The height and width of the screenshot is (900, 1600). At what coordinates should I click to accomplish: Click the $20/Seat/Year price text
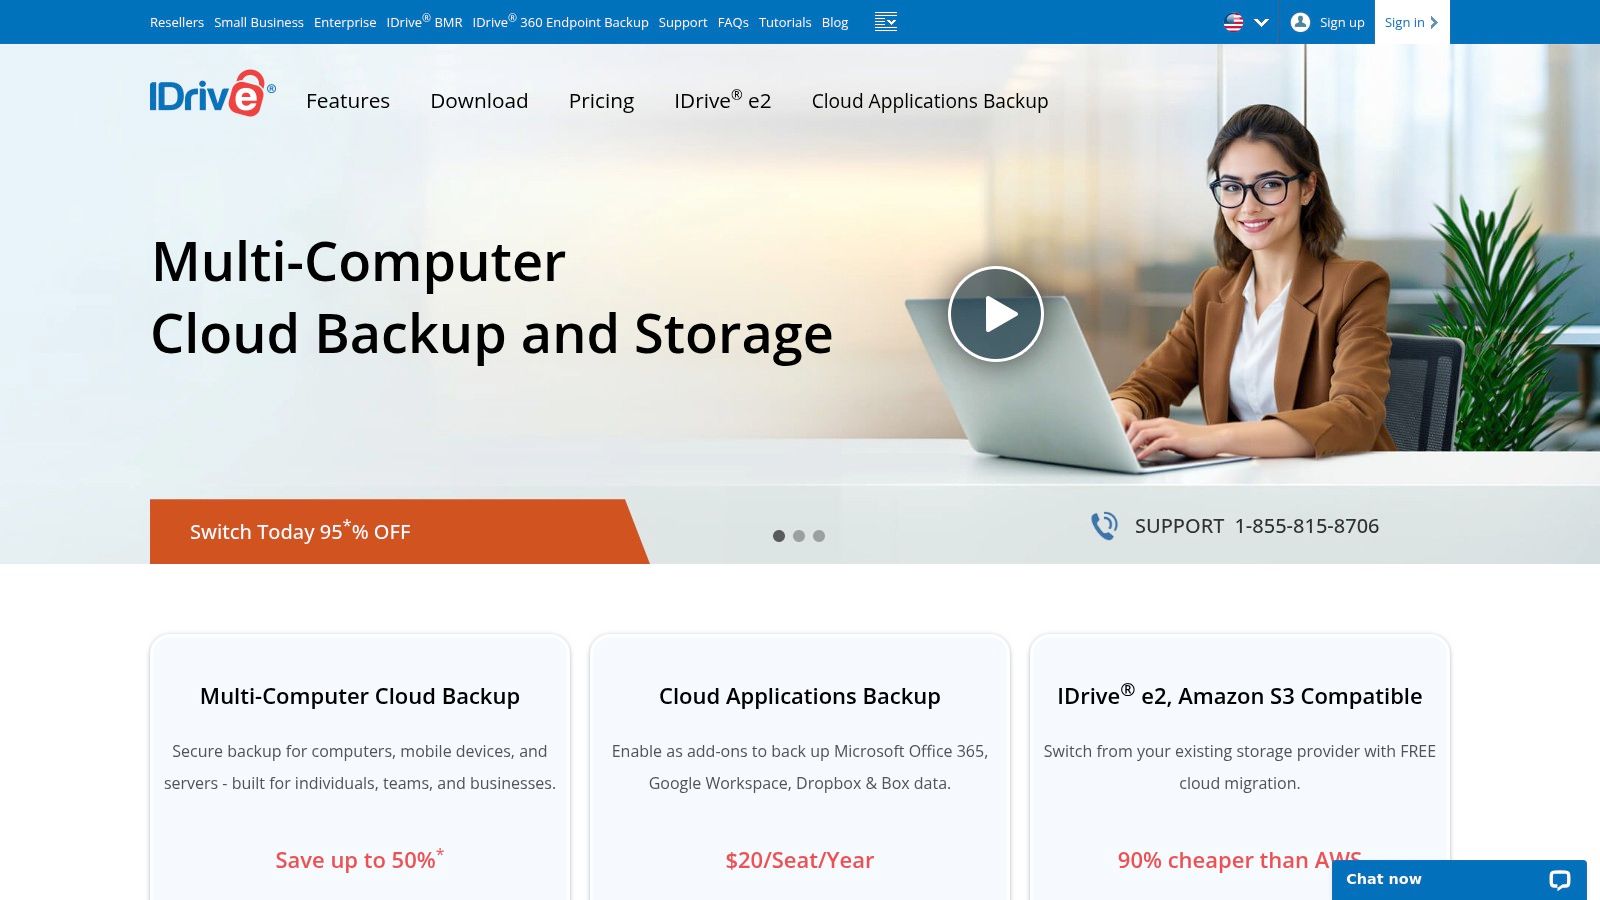click(x=800, y=860)
